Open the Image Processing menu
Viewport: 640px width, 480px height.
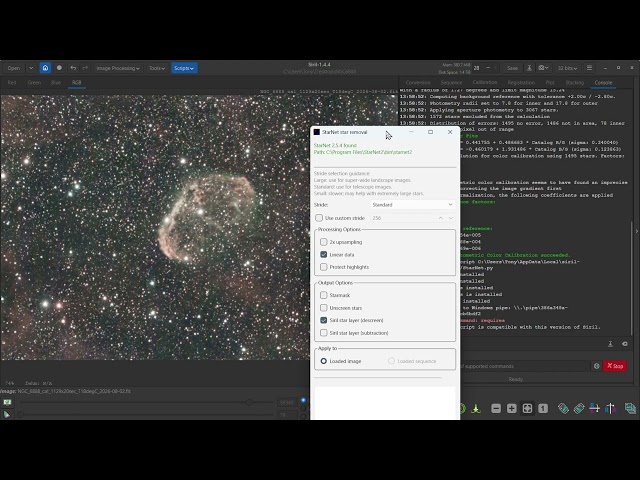click(118, 68)
